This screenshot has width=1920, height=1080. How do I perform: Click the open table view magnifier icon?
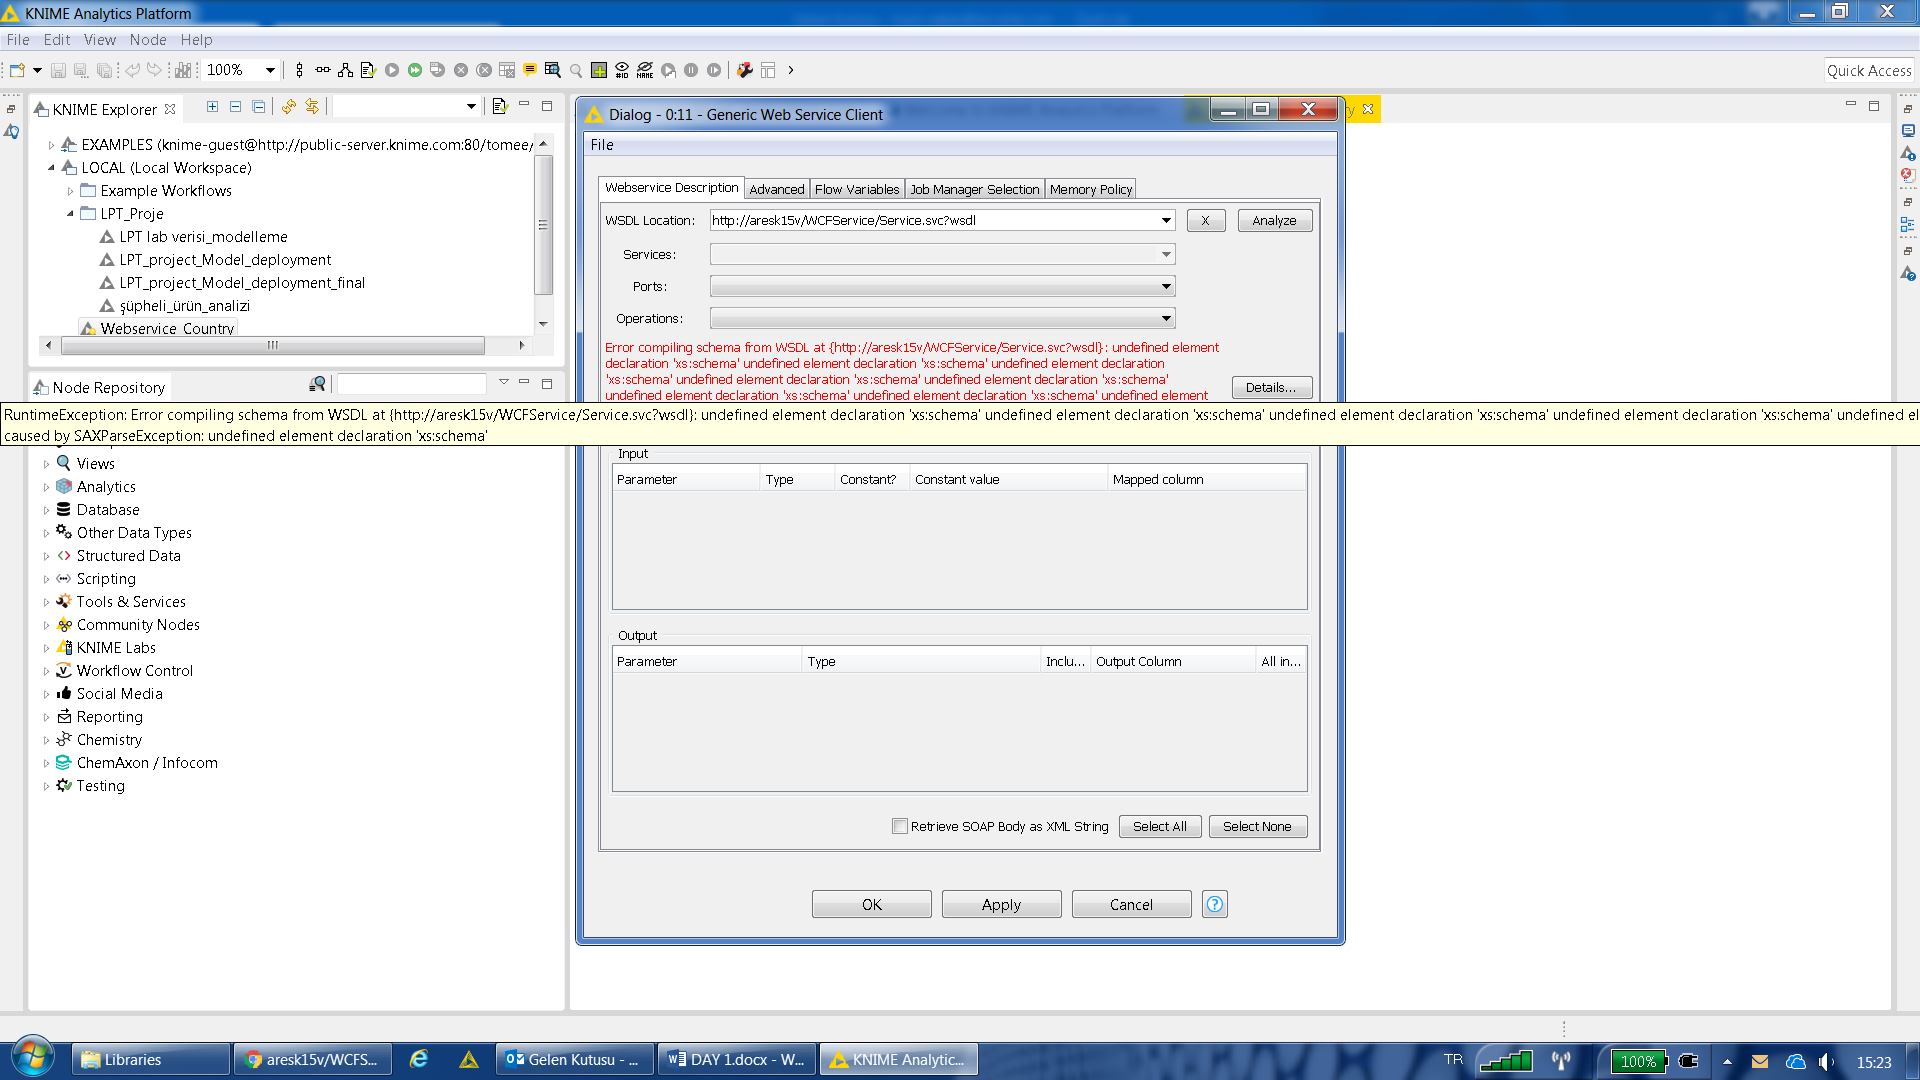point(552,70)
